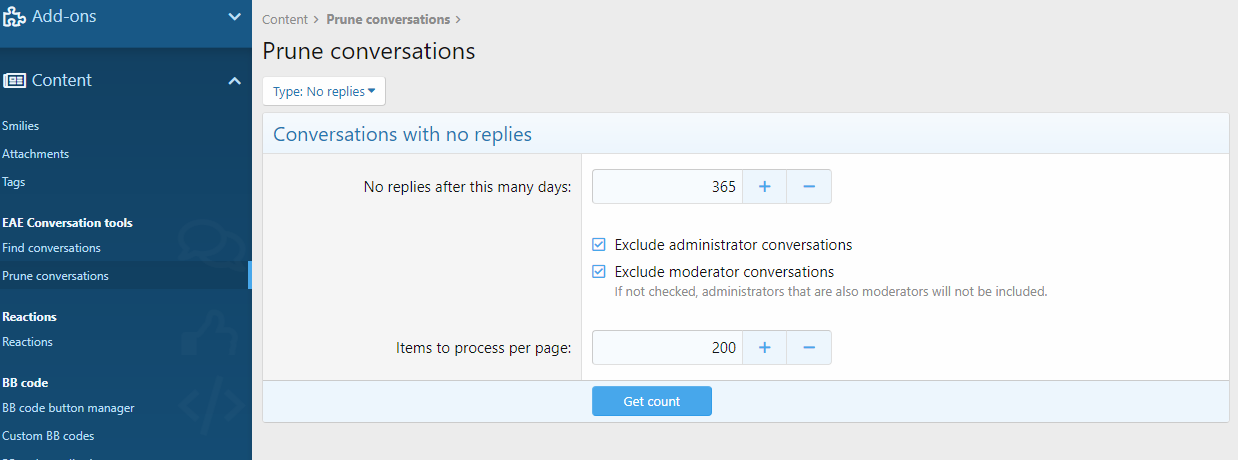Viewport: 1238px width, 460px height.
Task: Navigate to Reactions sidebar link
Action: tap(27, 342)
